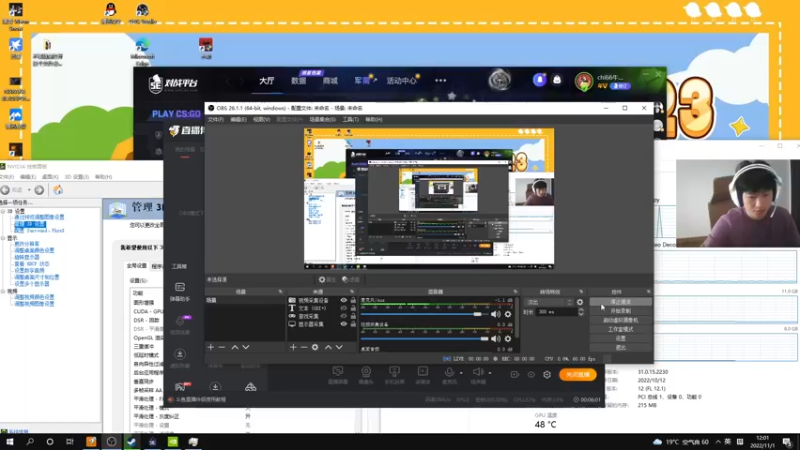
Task: Toggle lock on video capture device source
Action: (x=353, y=301)
